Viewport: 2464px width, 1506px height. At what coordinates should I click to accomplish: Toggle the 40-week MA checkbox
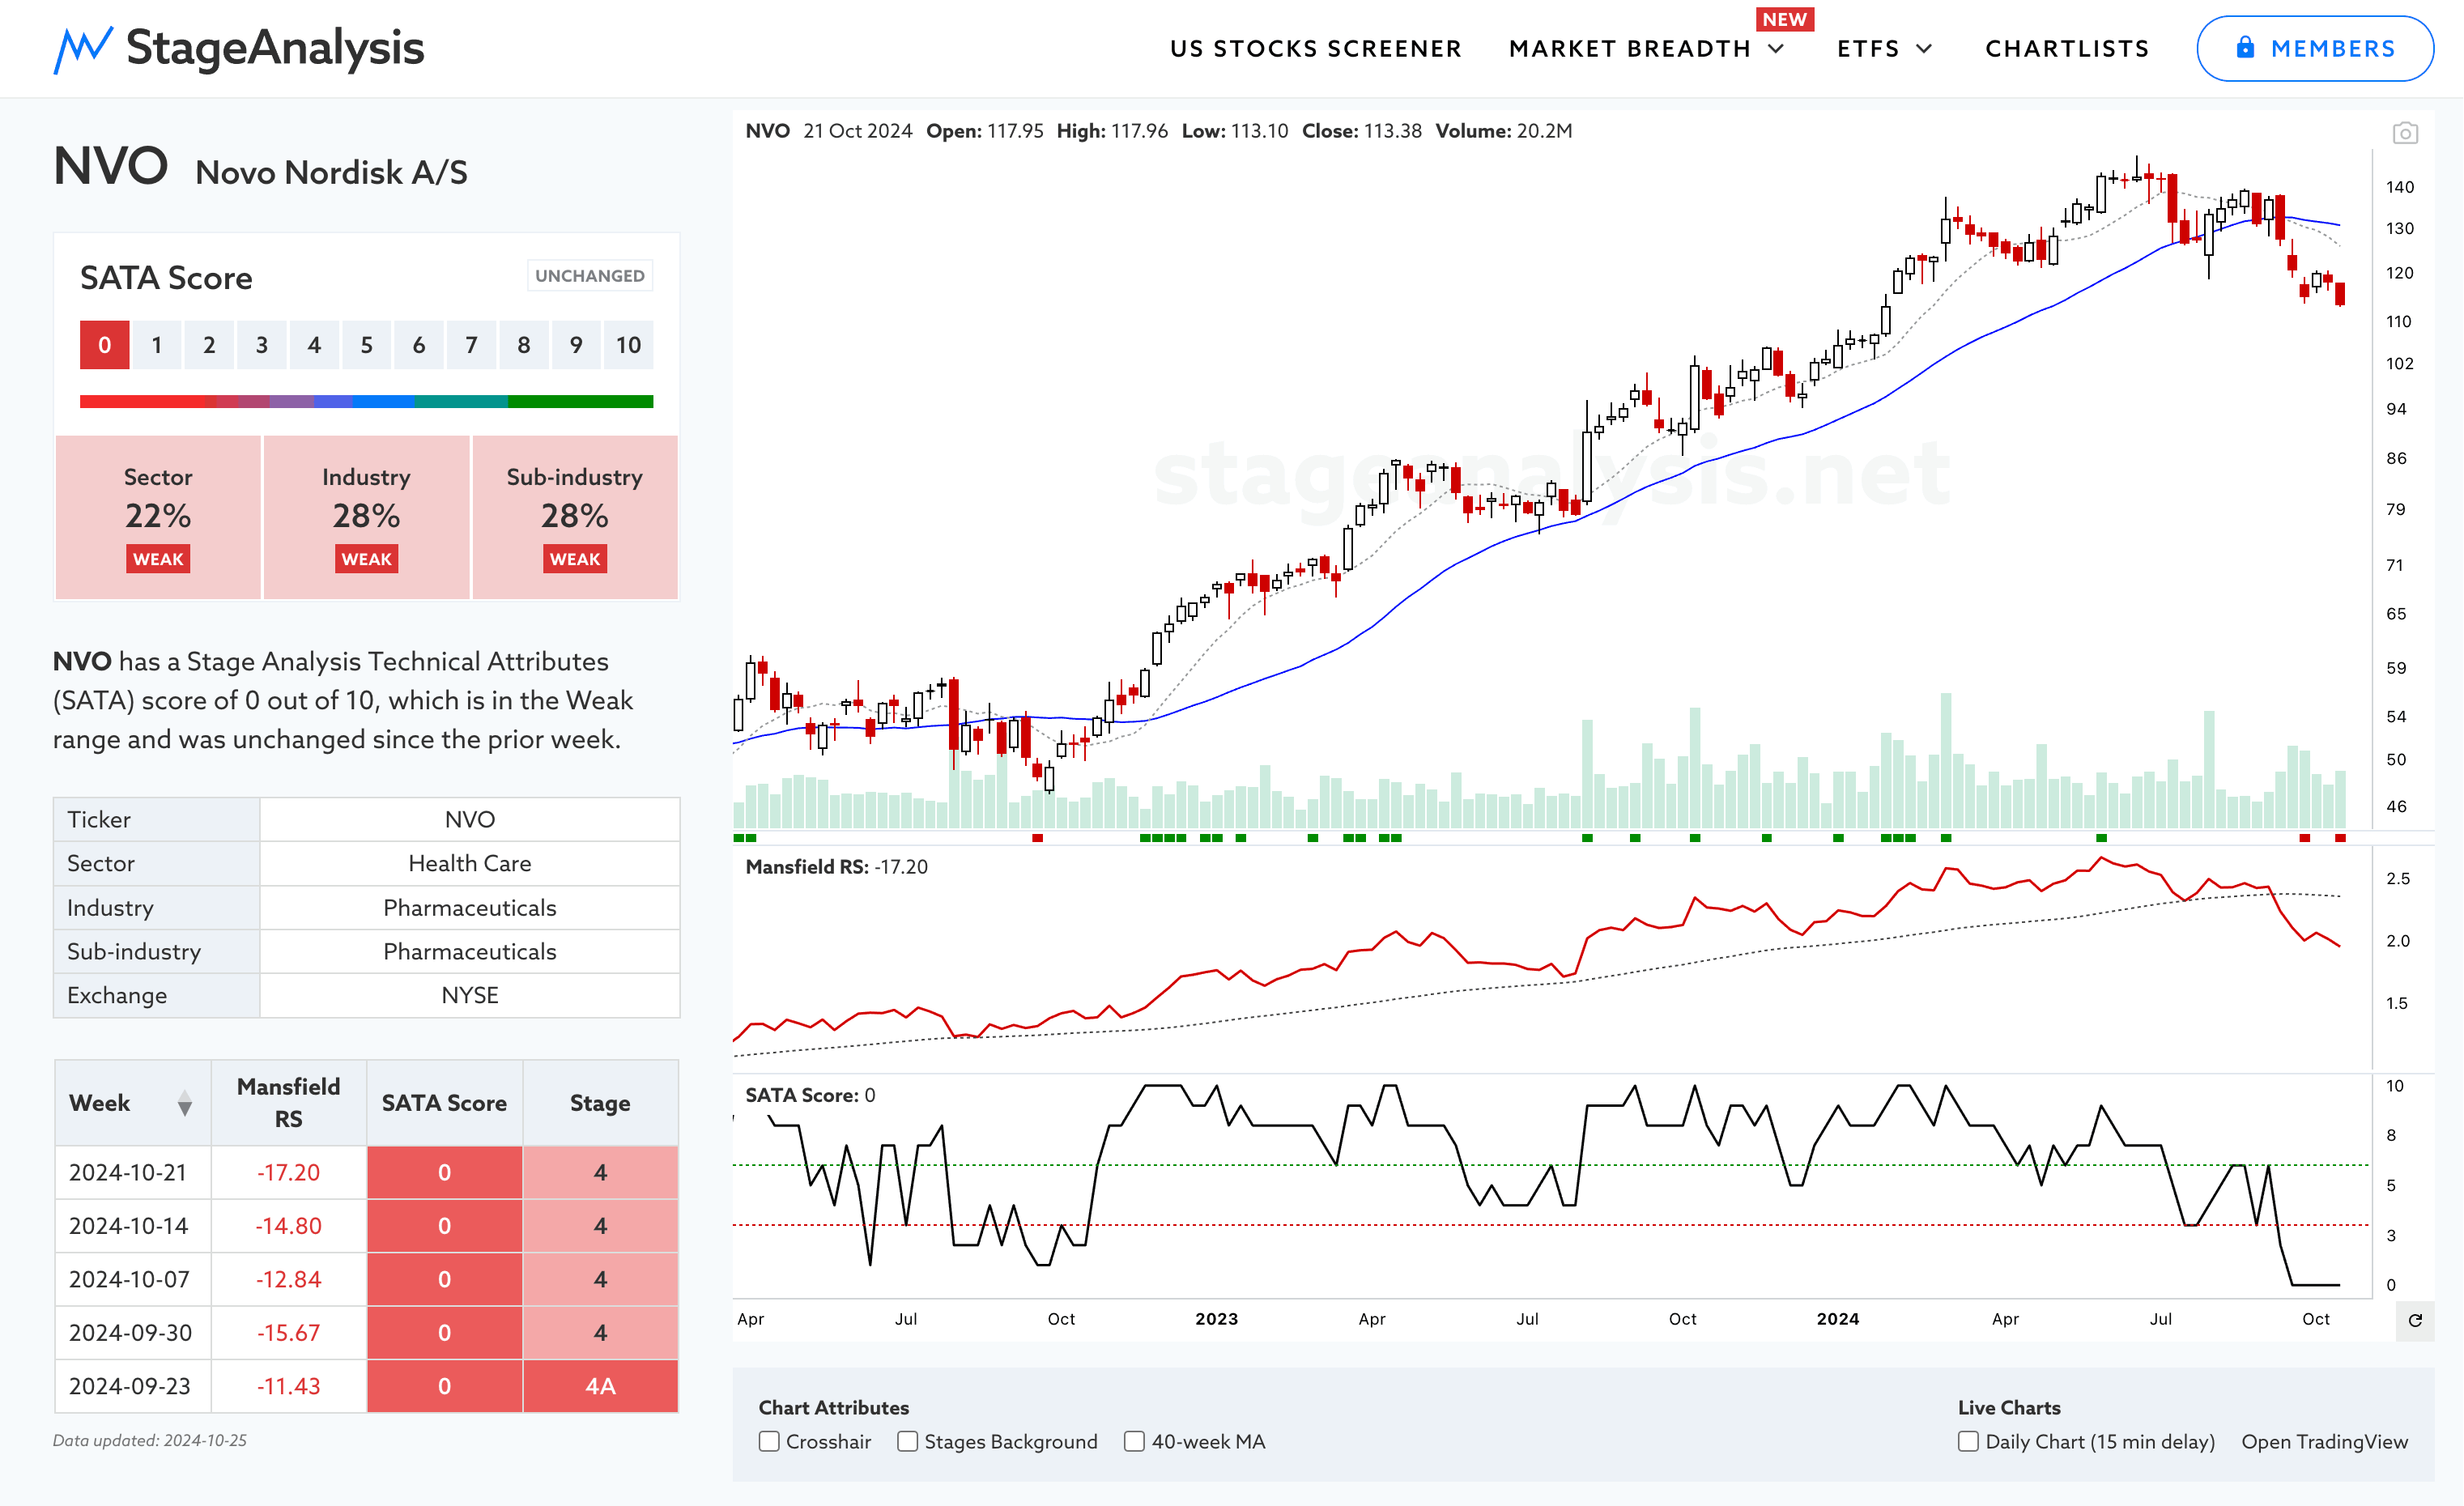[x=1134, y=1441]
